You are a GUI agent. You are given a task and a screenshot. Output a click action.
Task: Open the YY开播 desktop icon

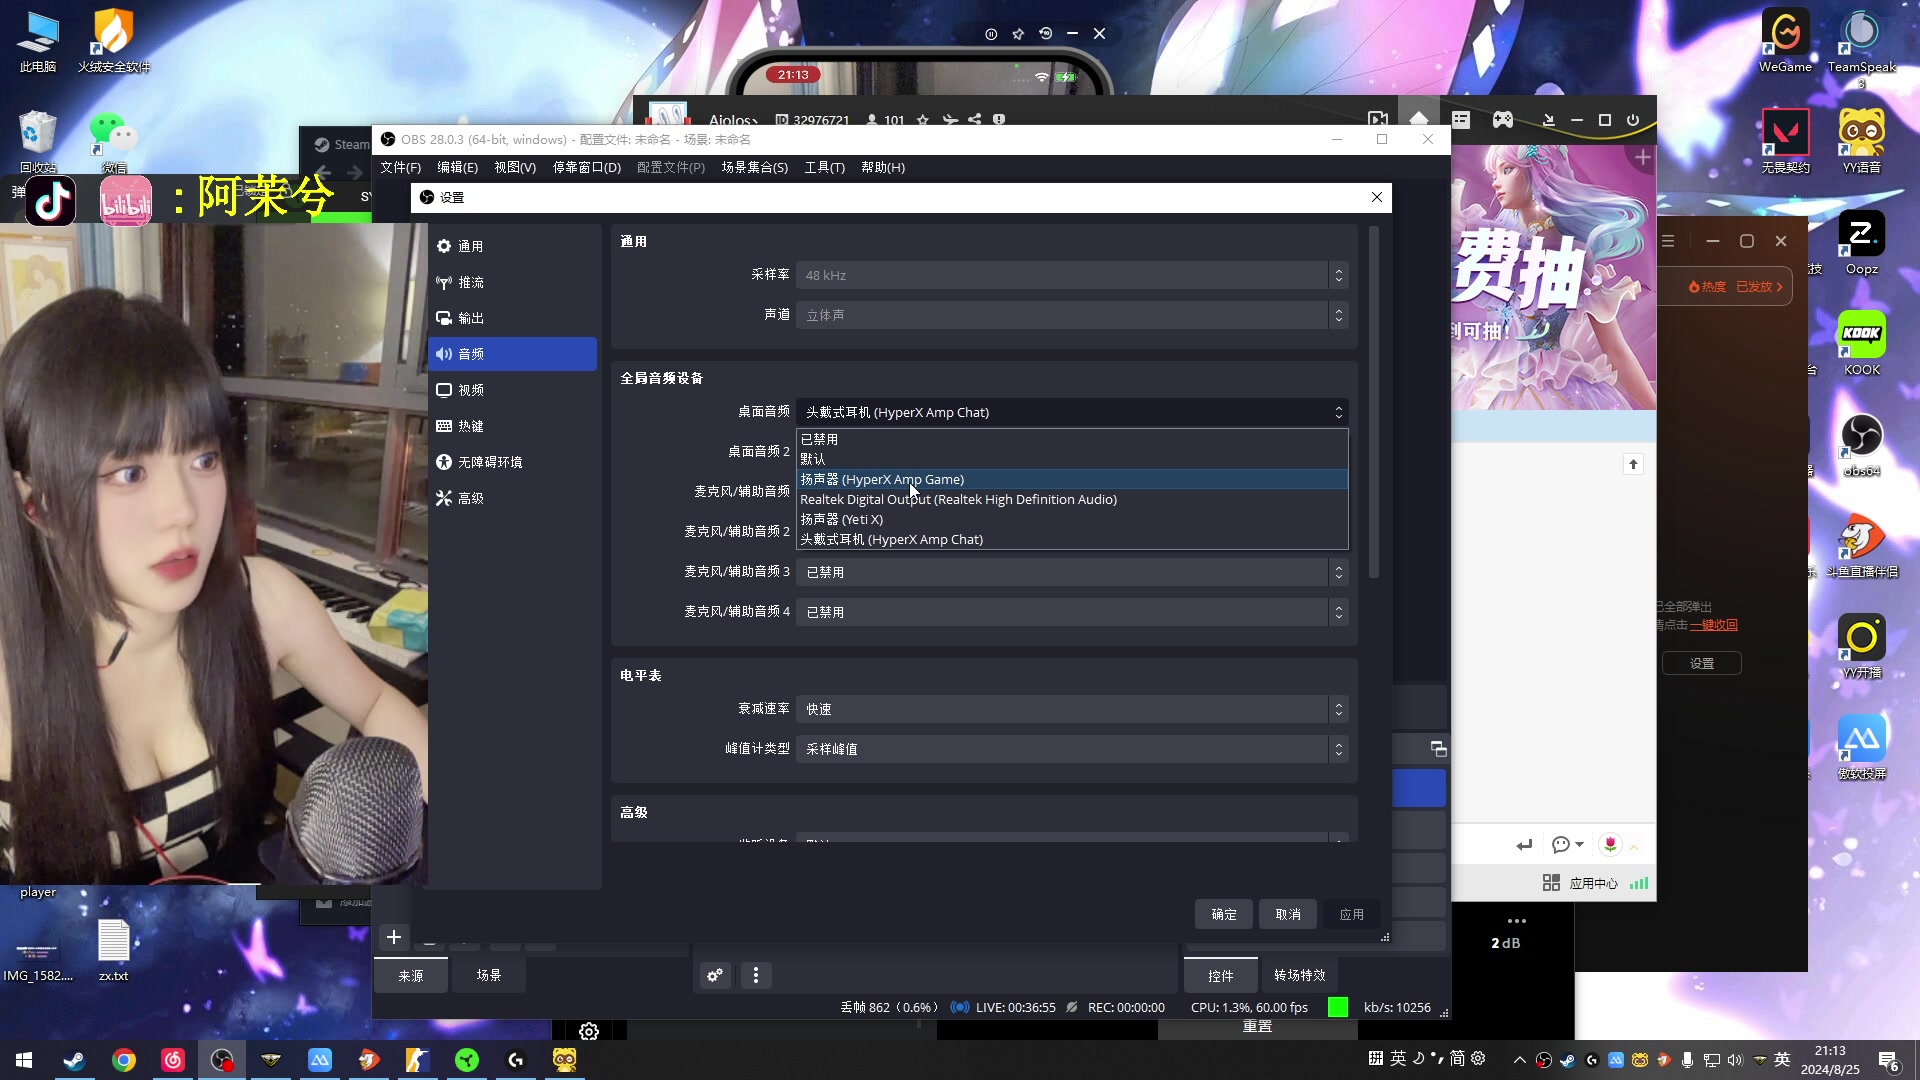(x=1861, y=646)
